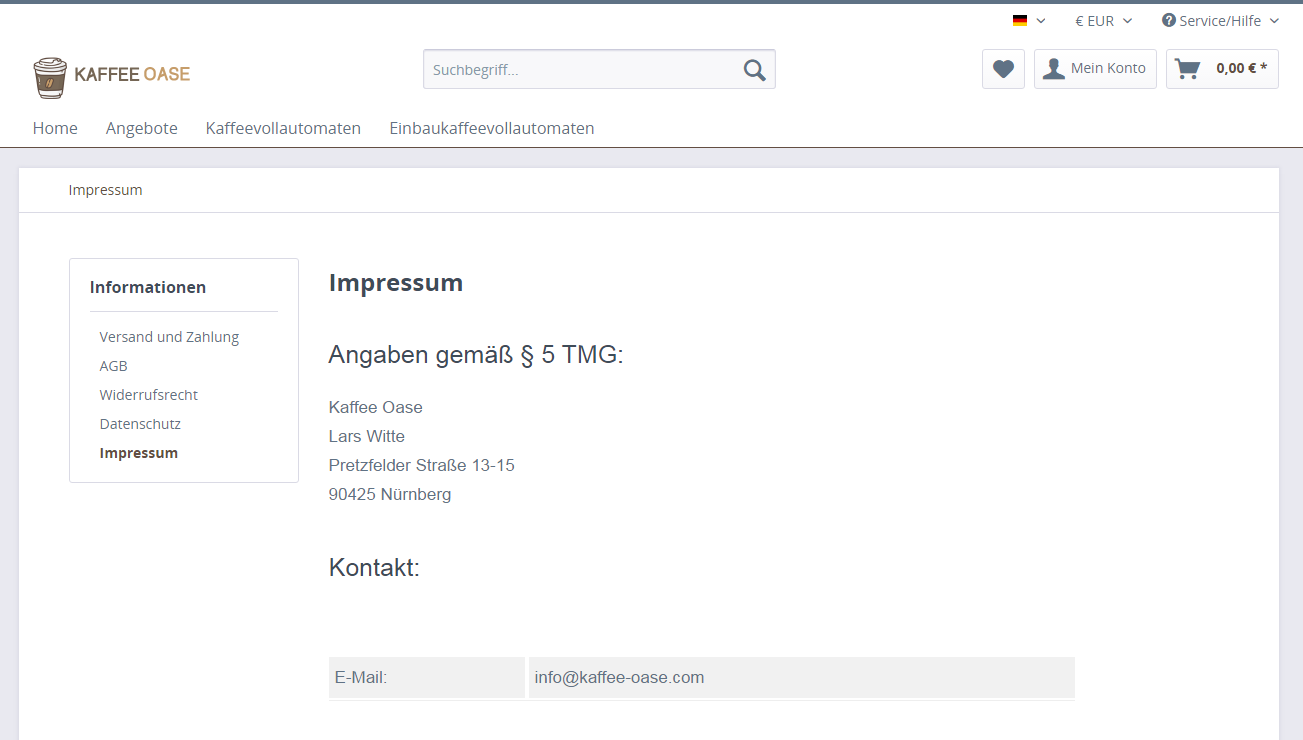The height and width of the screenshot is (740, 1303).
Task: Open the wishlist heart icon
Action: [1003, 69]
